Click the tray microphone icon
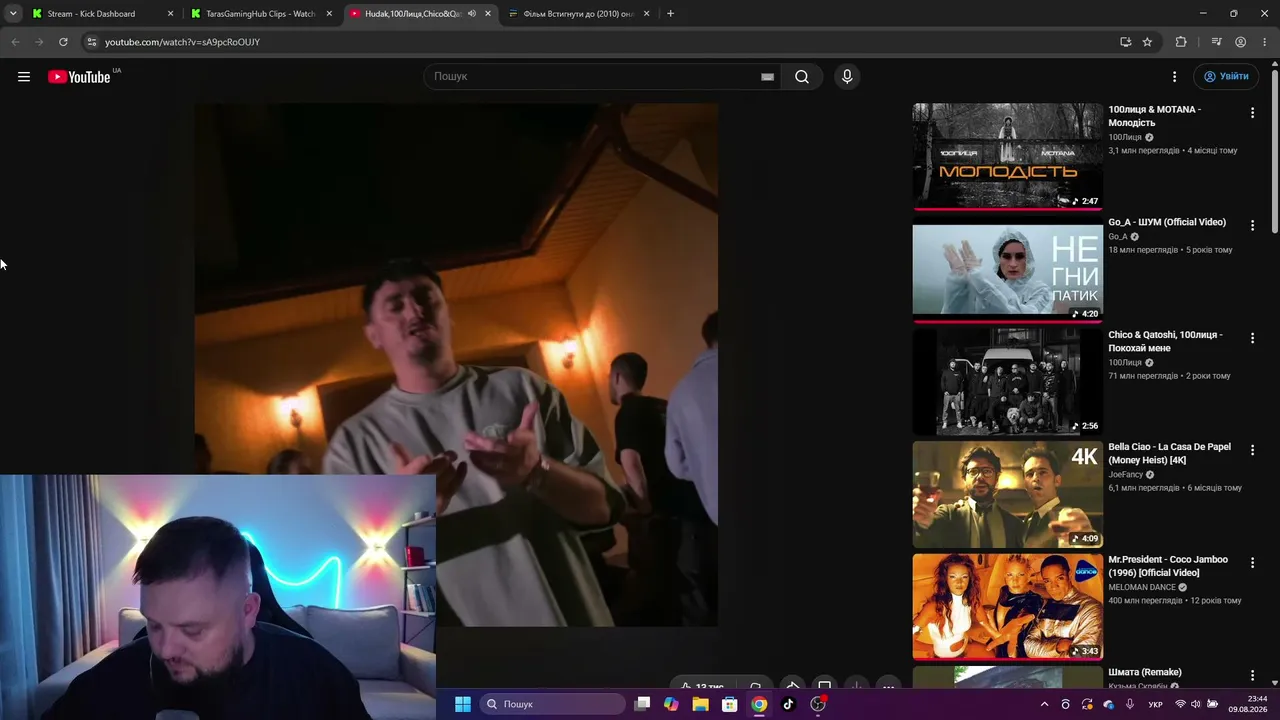 pyautogui.click(x=1130, y=704)
